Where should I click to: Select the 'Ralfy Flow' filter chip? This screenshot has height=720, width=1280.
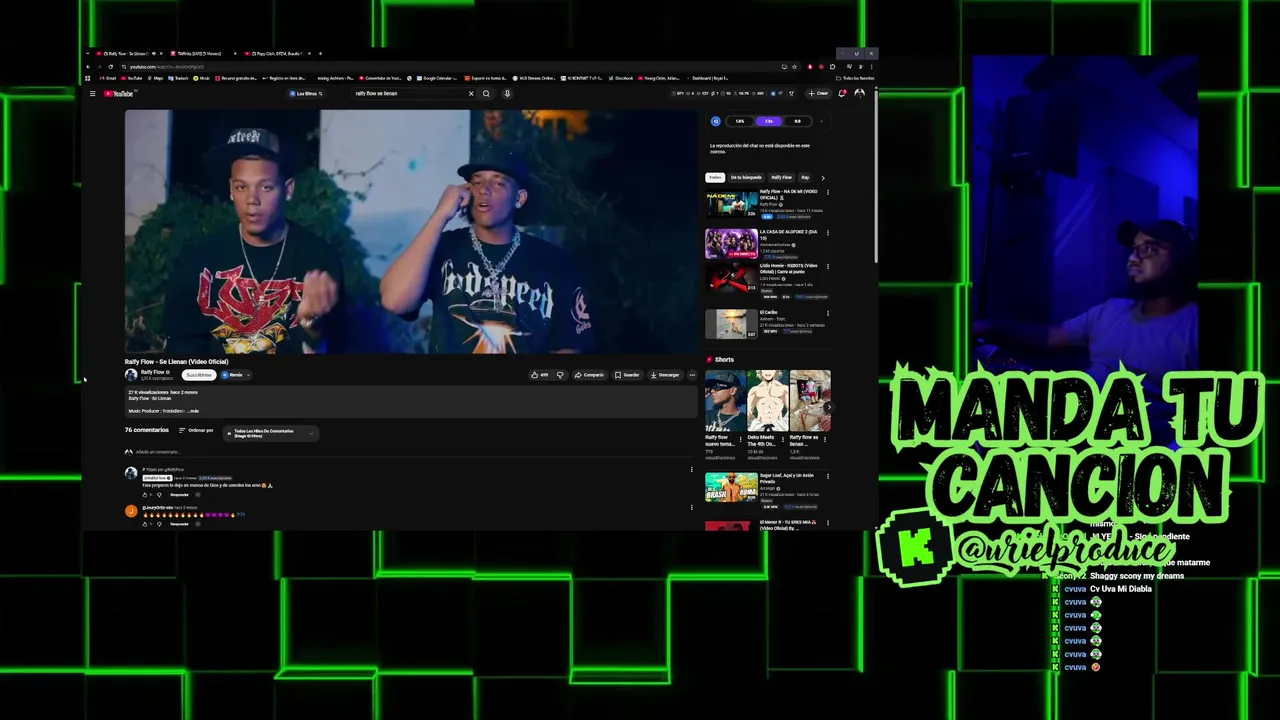[781, 178]
